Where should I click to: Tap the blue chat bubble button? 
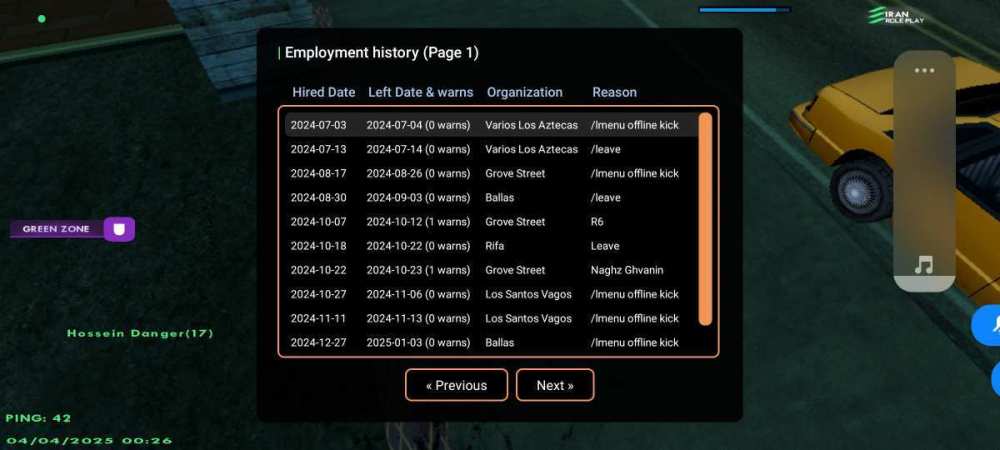[987, 326]
